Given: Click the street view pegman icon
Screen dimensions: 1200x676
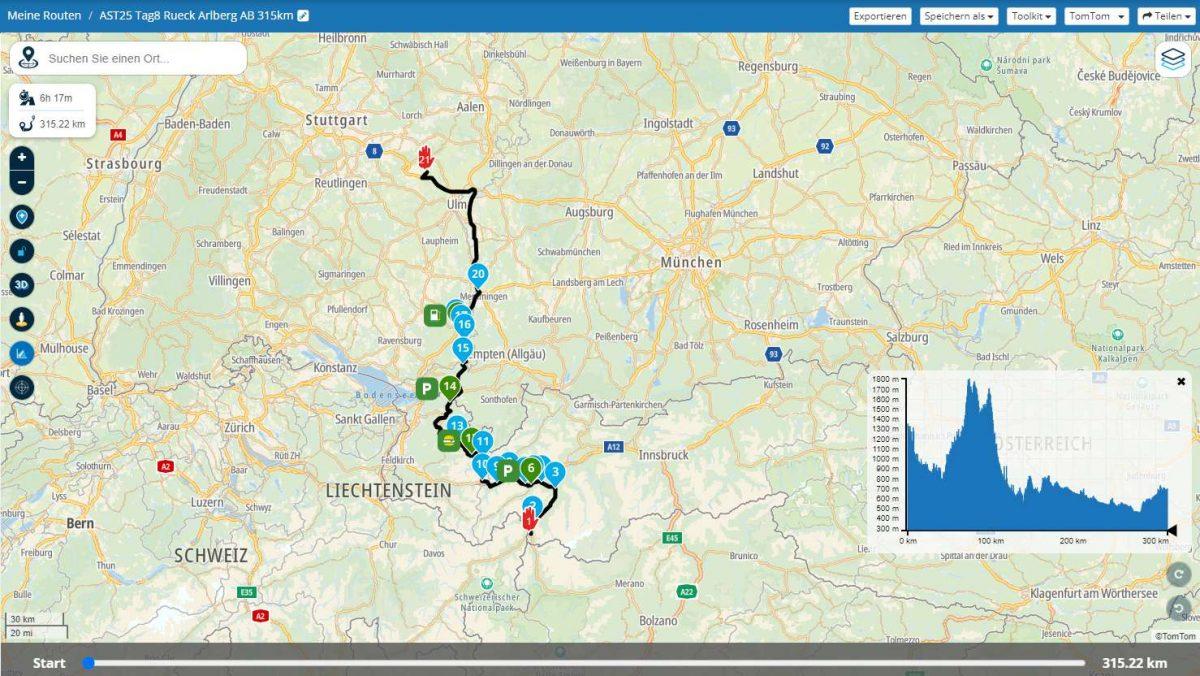Looking at the screenshot, I should pyautogui.click(x=22, y=319).
